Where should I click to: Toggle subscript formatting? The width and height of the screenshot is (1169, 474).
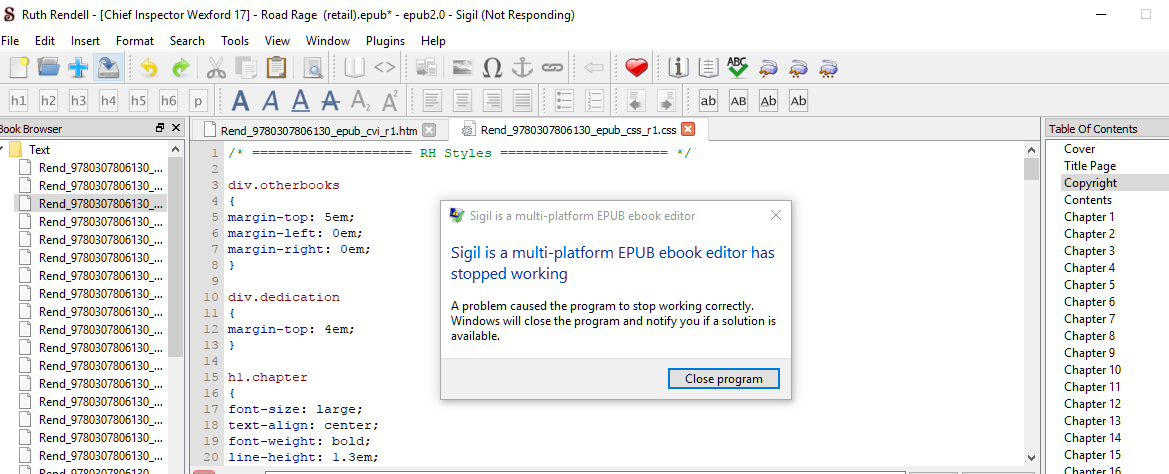(360, 101)
